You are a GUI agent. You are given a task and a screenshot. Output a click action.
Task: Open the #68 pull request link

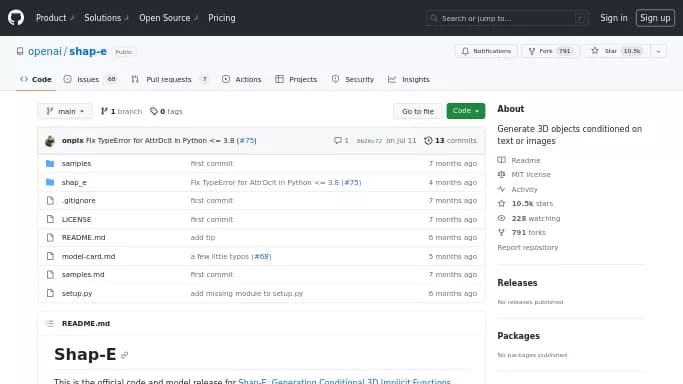click(x=262, y=256)
